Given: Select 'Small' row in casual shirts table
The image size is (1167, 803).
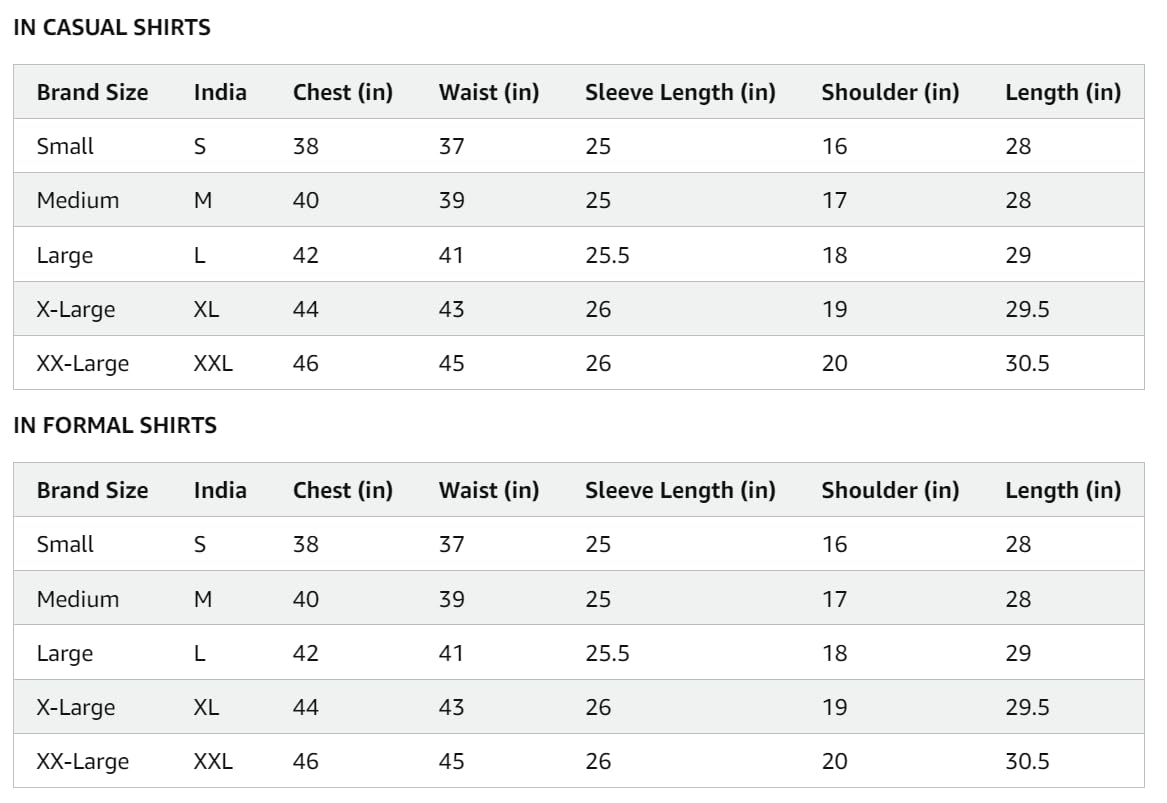Looking at the screenshot, I should pyautogui.click(x=65, y=146).
